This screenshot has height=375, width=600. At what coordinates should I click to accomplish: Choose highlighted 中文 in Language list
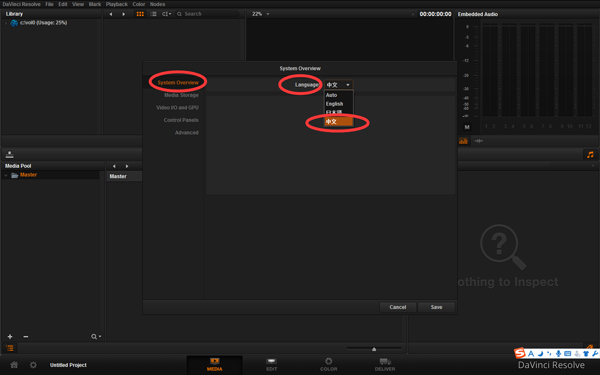[x=339, y=122]
